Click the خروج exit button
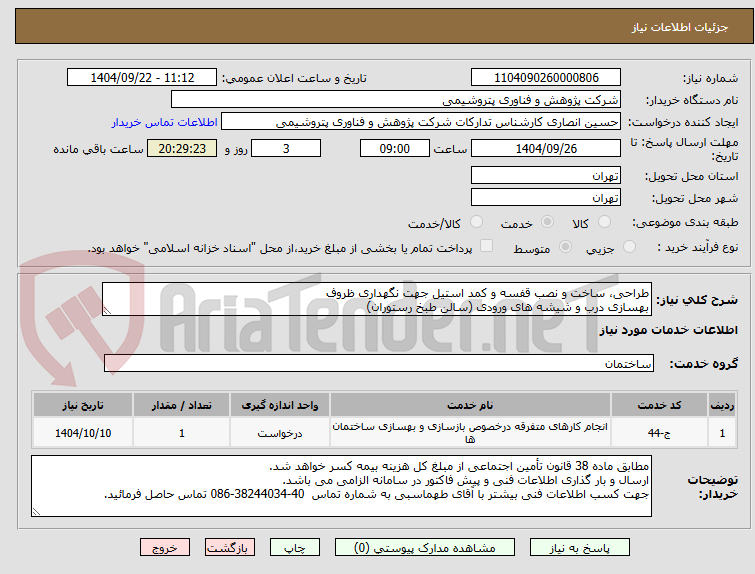Viewport: 755px width, 574px height. (x=165, y=548)
